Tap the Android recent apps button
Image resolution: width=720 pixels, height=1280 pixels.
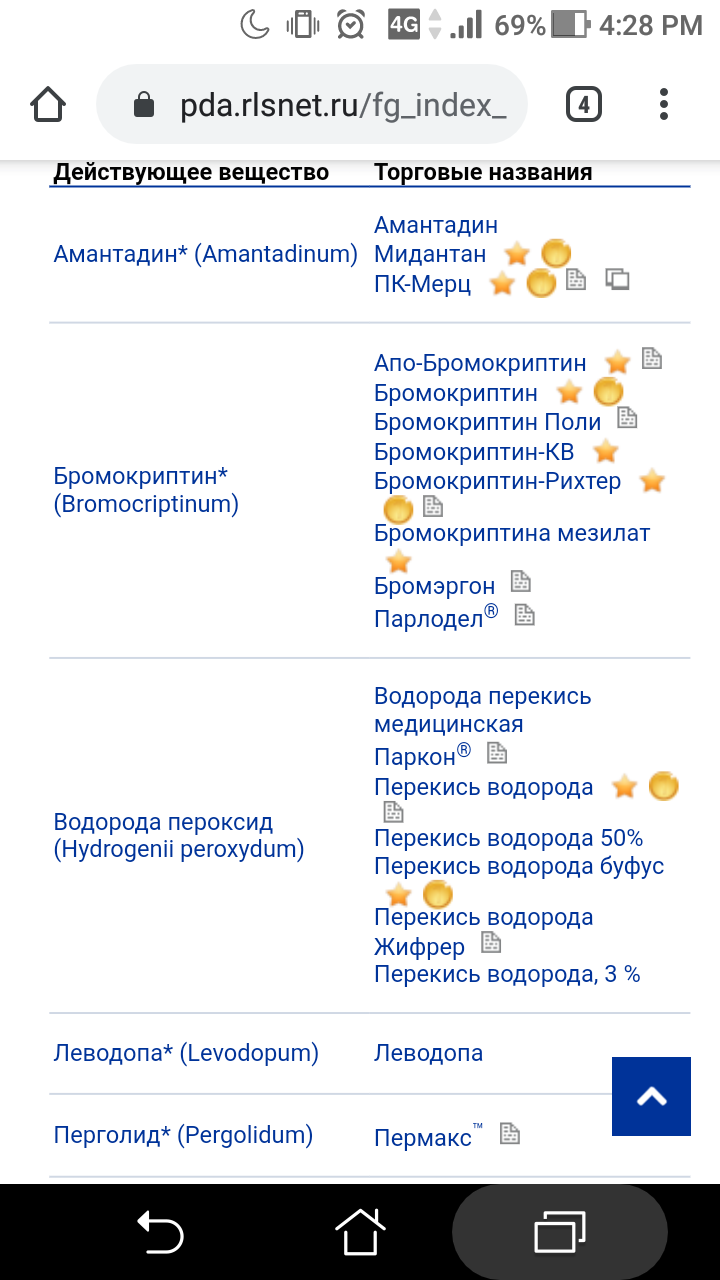pos(559,1231)
